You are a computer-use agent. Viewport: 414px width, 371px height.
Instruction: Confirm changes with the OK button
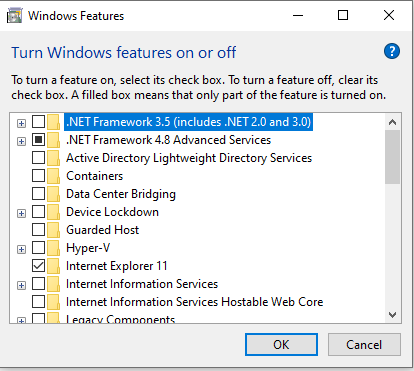pyautogui.click(x=281, y=345)
